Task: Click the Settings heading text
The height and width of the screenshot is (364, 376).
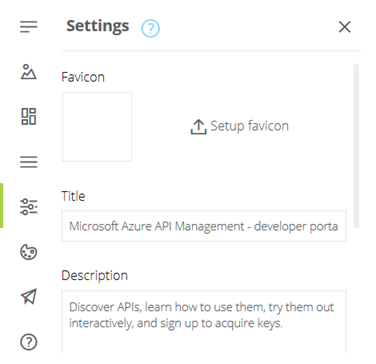Action: pyautogui.click(x=98, y=26)
